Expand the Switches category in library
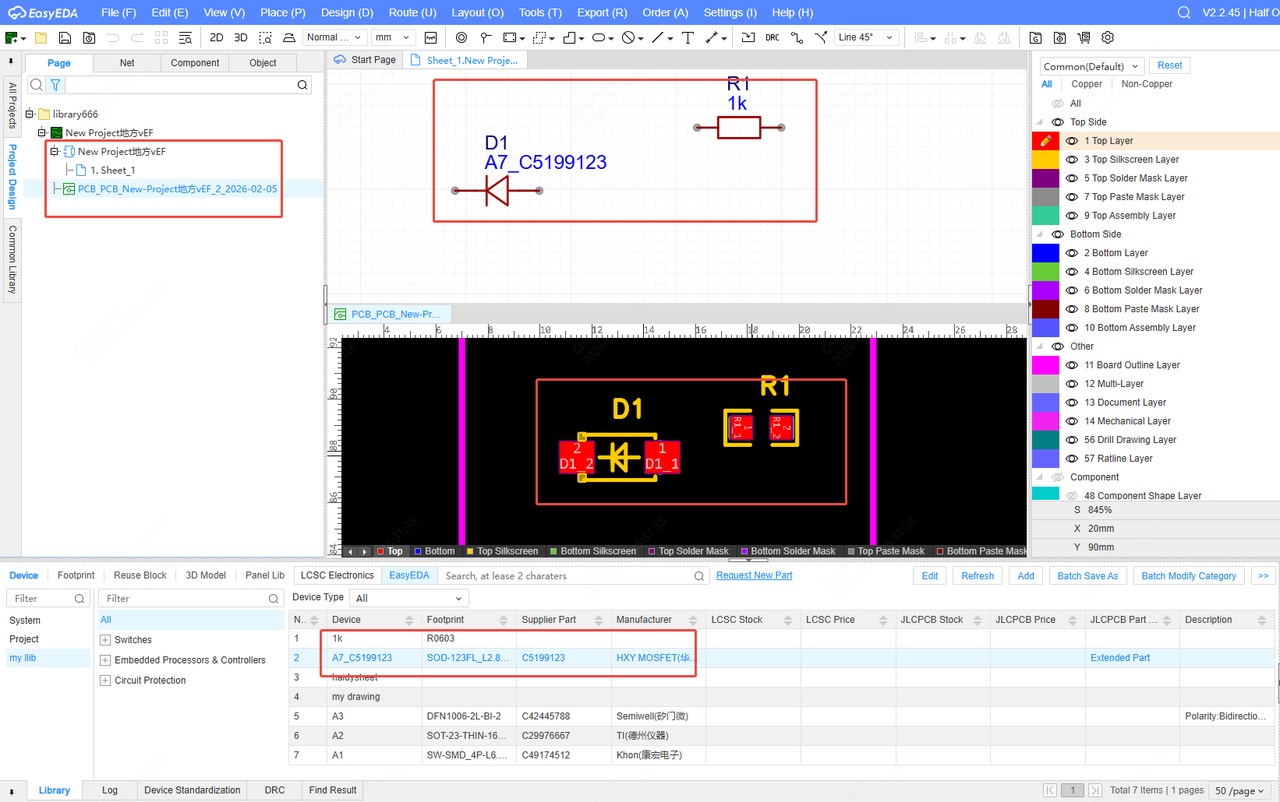This screenshot has height=802, width=1280. click(x=105, y=640)
